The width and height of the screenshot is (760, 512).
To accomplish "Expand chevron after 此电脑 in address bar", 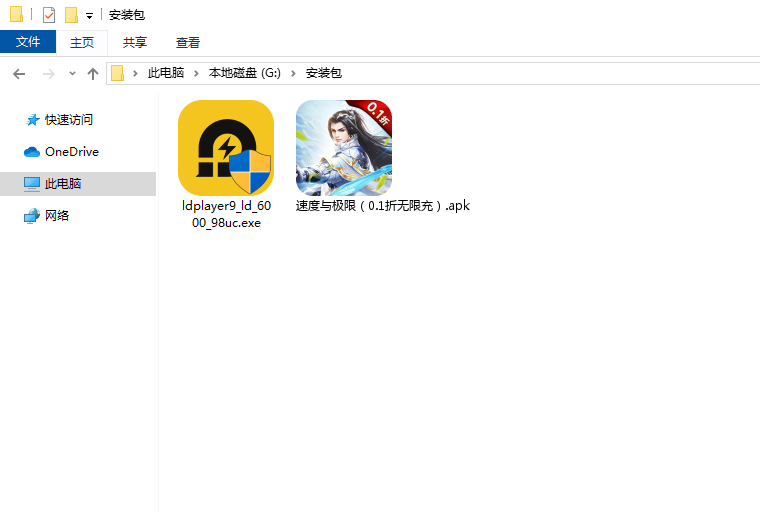I will 196,73.
